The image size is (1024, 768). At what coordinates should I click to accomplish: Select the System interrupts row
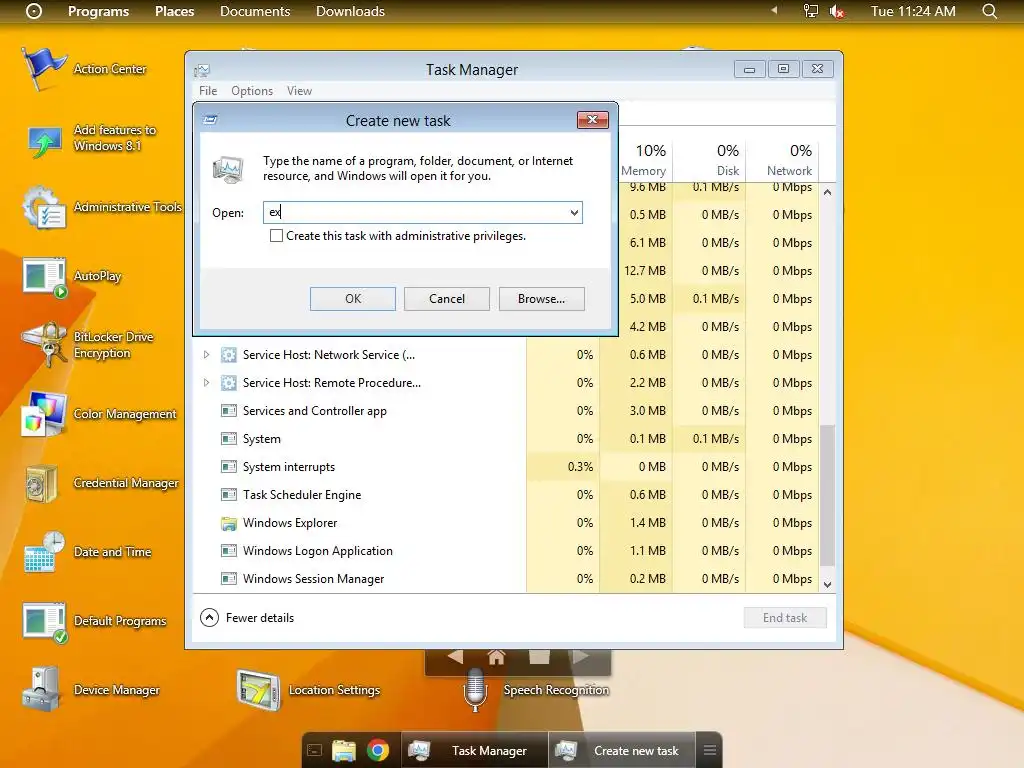coord(506,467)
